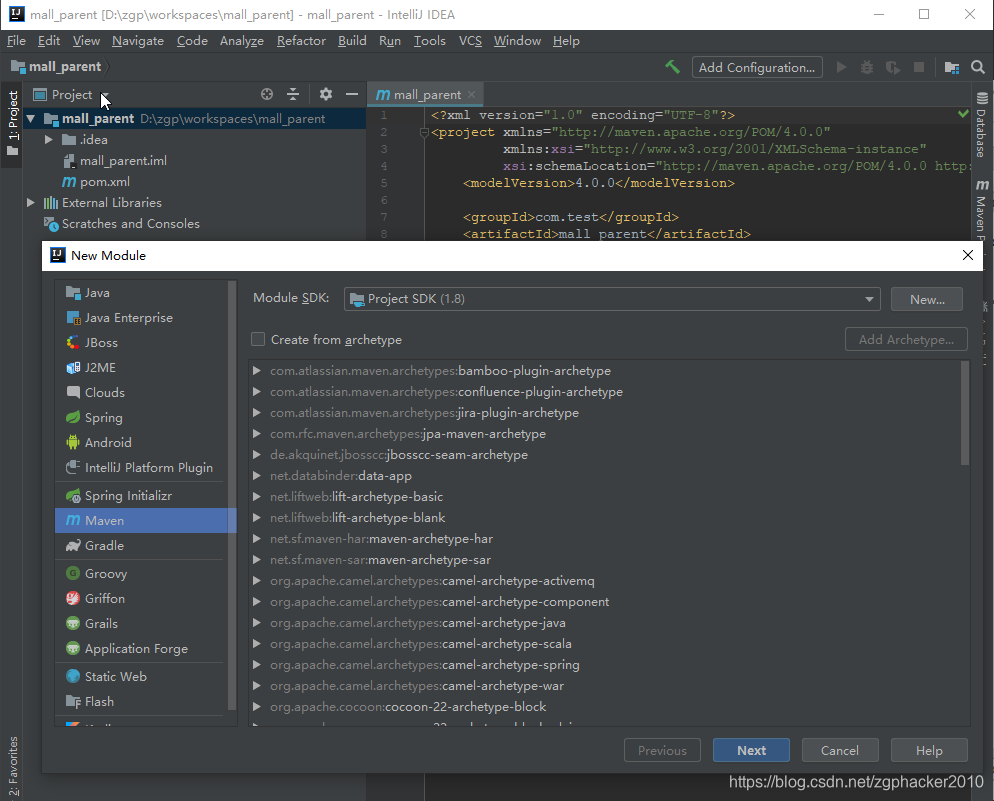
Task: Expand jira-plugin-archetype entry
Action: click(257, 413)
